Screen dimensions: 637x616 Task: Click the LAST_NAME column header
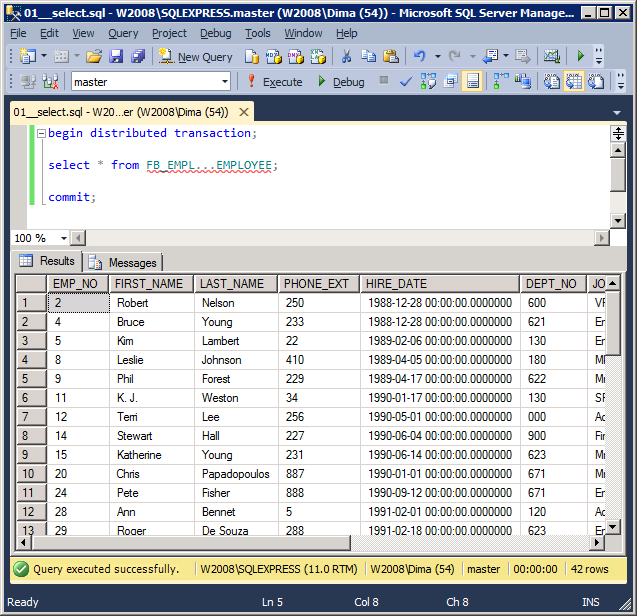pyautogui.click(x=236, y=284)
